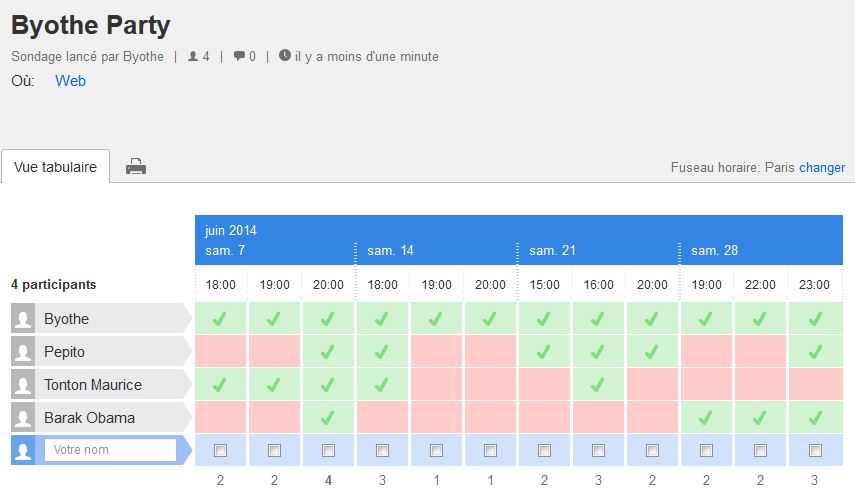
Task: Open the Vue tabulaire tab
Action: tap(56, 167)
